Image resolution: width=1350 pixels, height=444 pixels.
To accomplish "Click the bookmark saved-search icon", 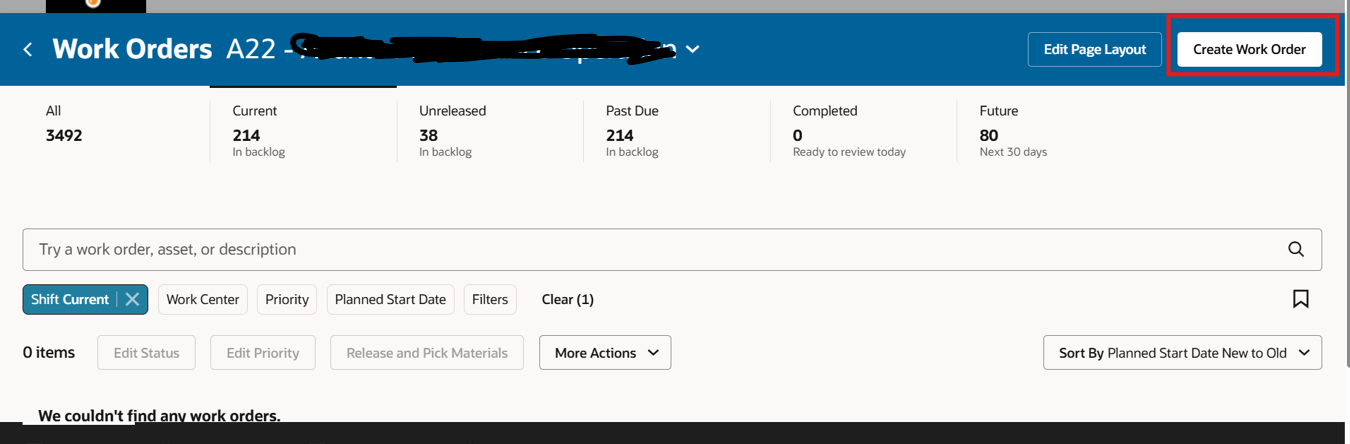I will [x=1300, y=299].
